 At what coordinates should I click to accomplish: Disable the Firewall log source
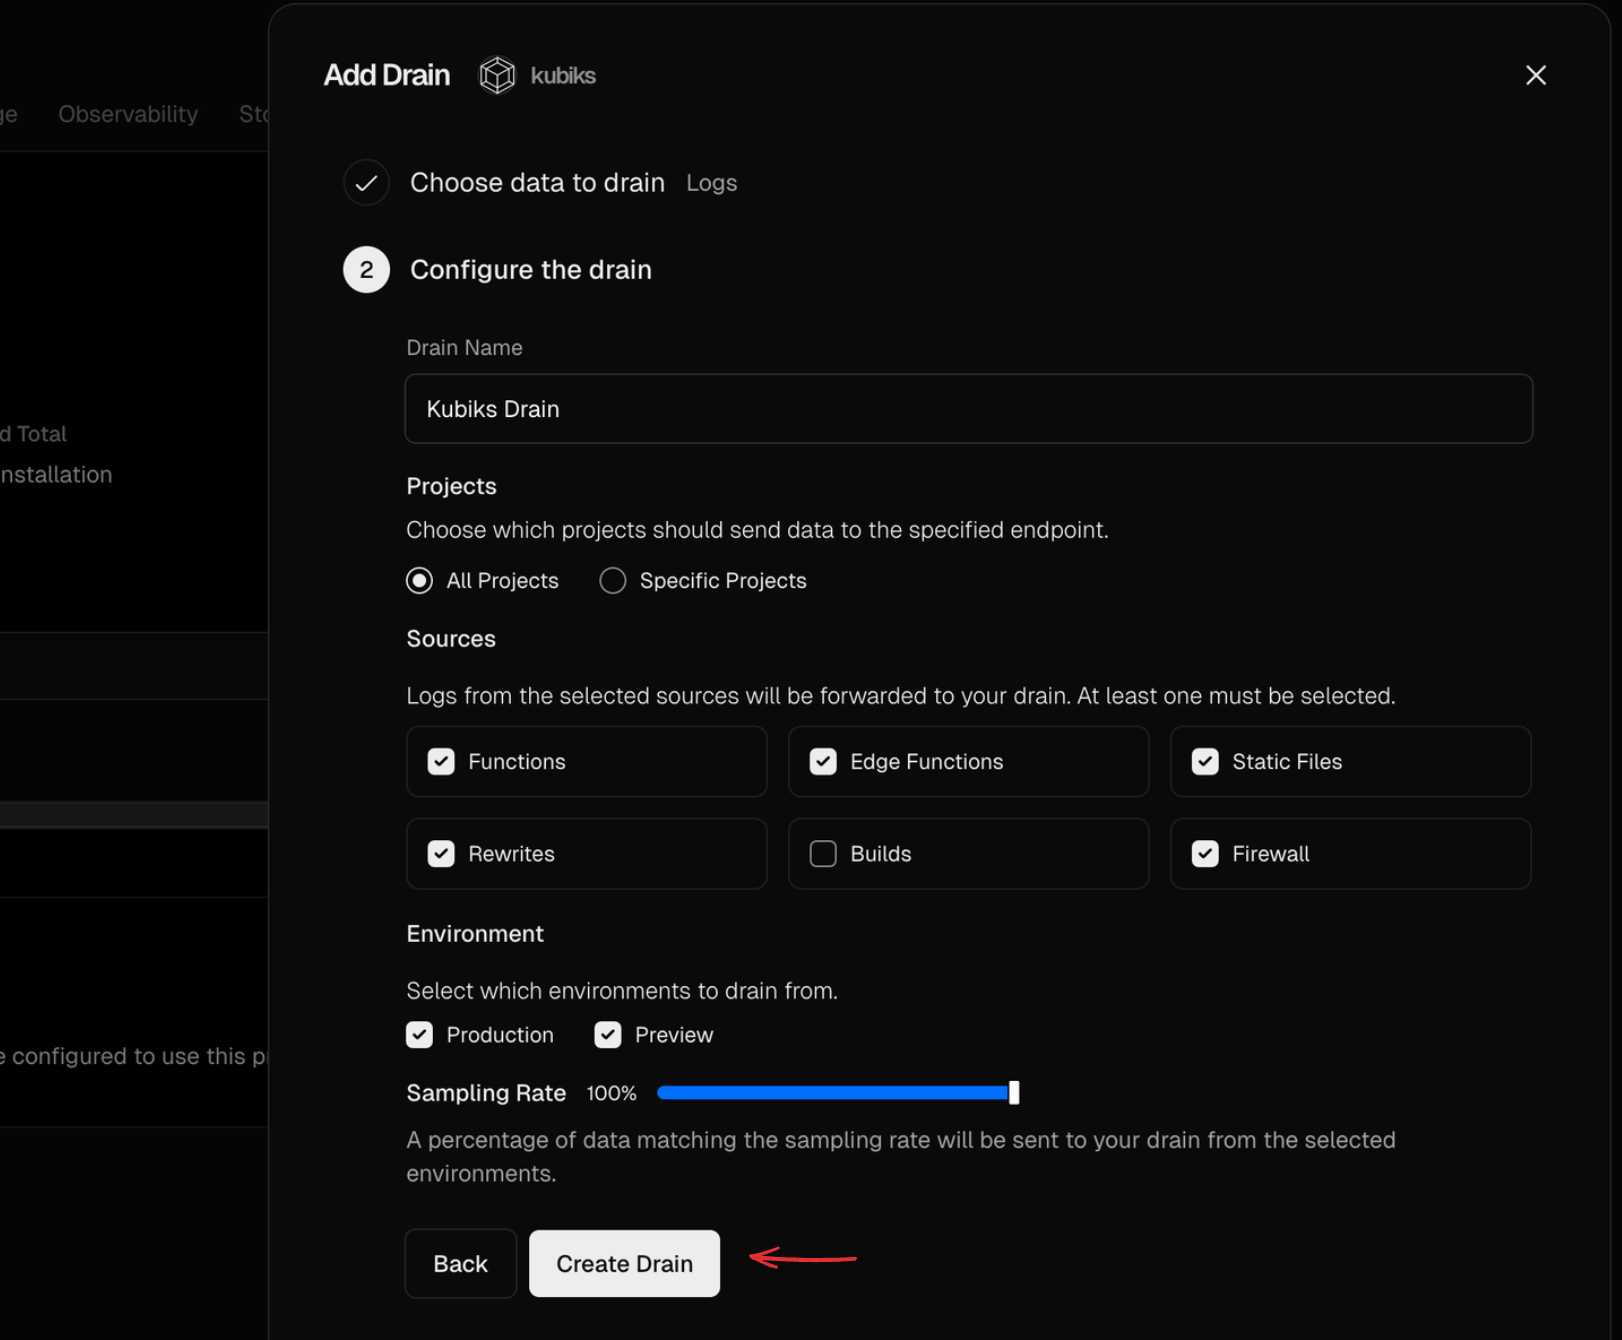point(1205,853)
